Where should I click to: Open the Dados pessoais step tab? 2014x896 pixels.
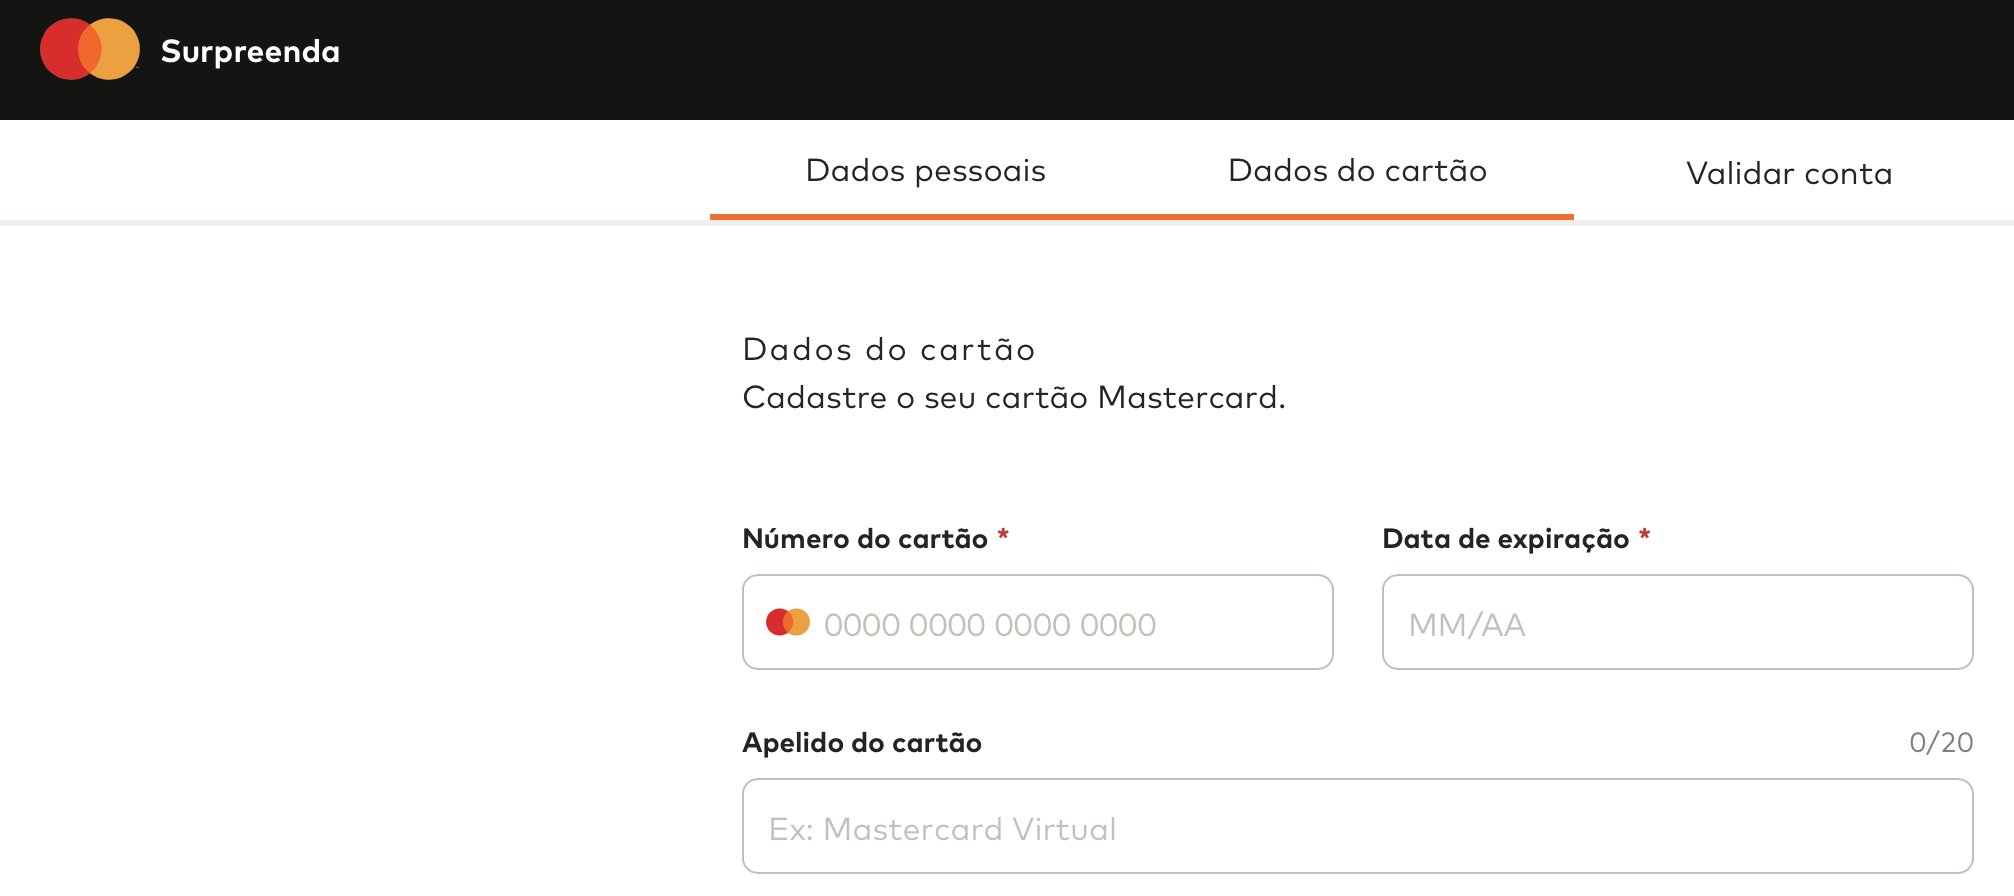(926, 170)
